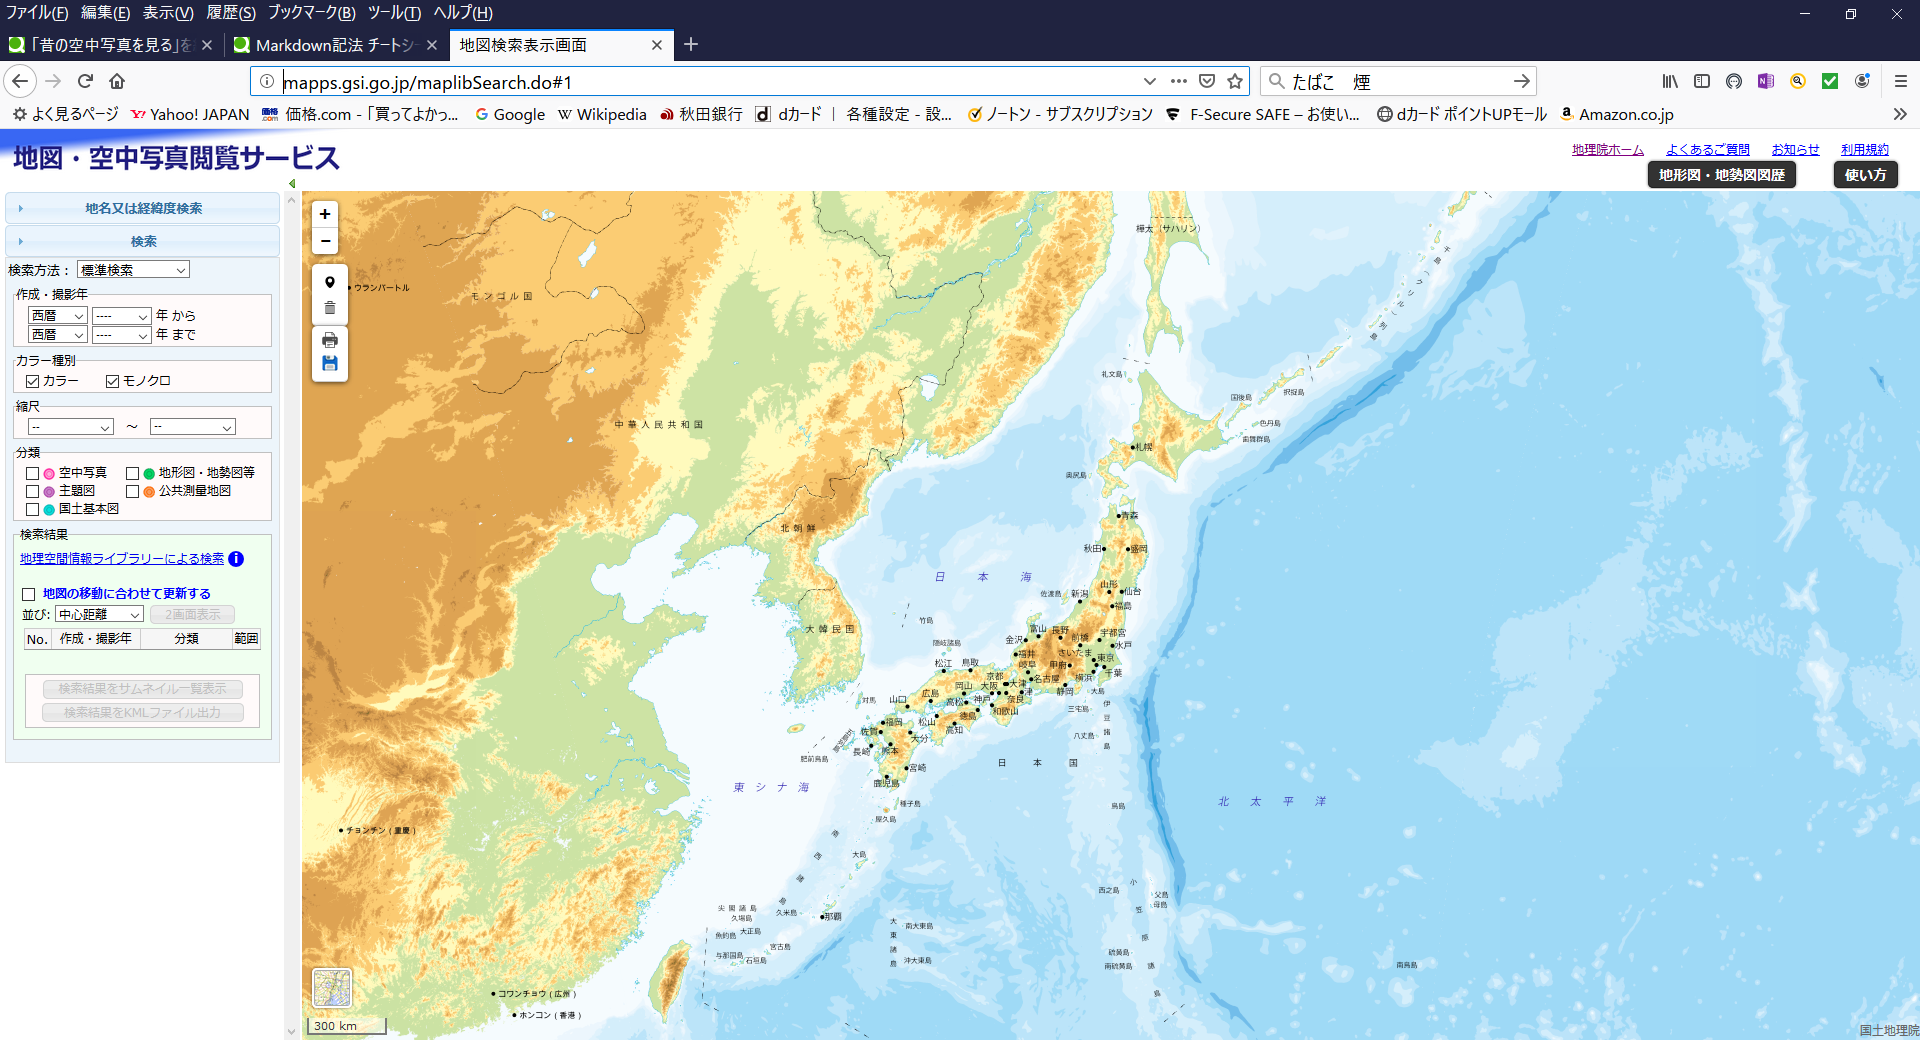The height and width of the screenshot is (1040, 1920).
Task: Zoom out the map with minus button
Action: [x=325, y=241]
